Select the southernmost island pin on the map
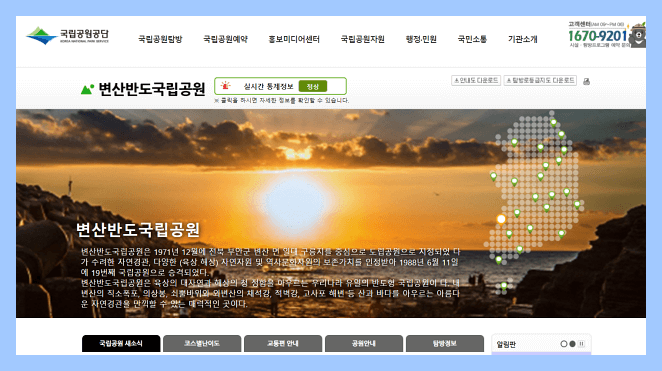Viewport: 662px width, 371px height. click(x=504, y=287)
